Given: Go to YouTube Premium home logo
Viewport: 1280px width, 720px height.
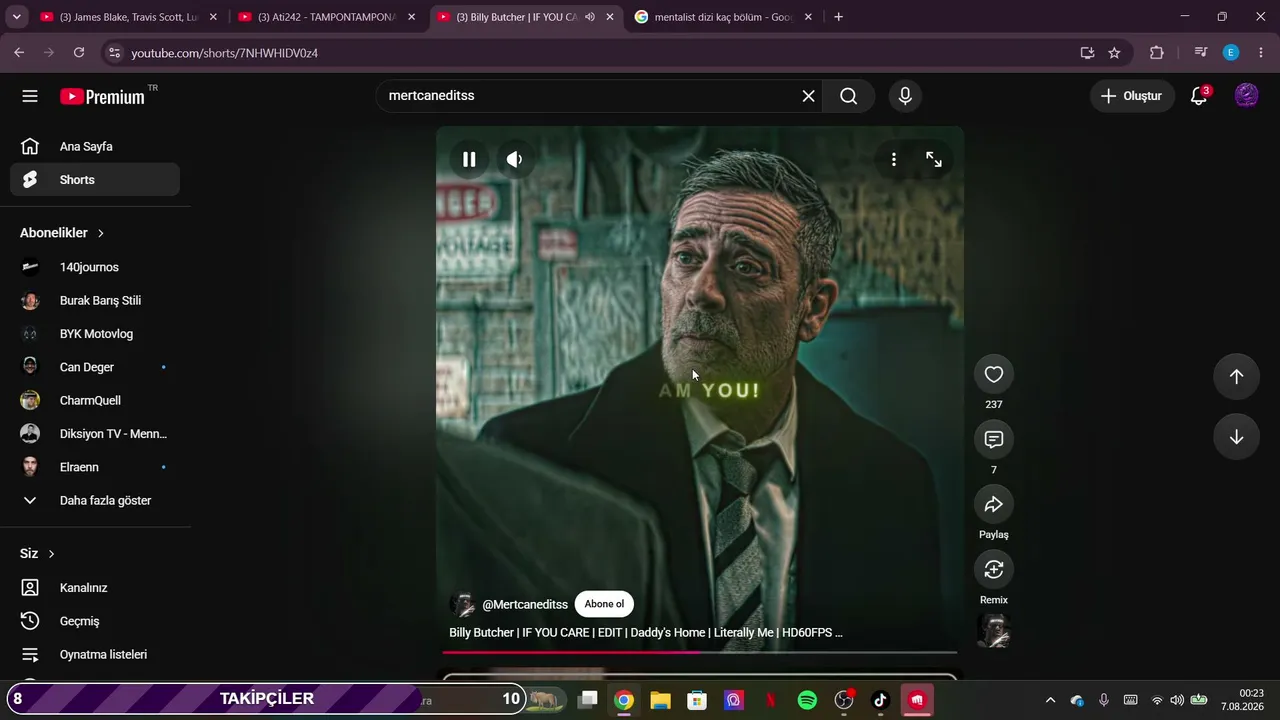Looking at the screenshot, I should tap(103, 96).
